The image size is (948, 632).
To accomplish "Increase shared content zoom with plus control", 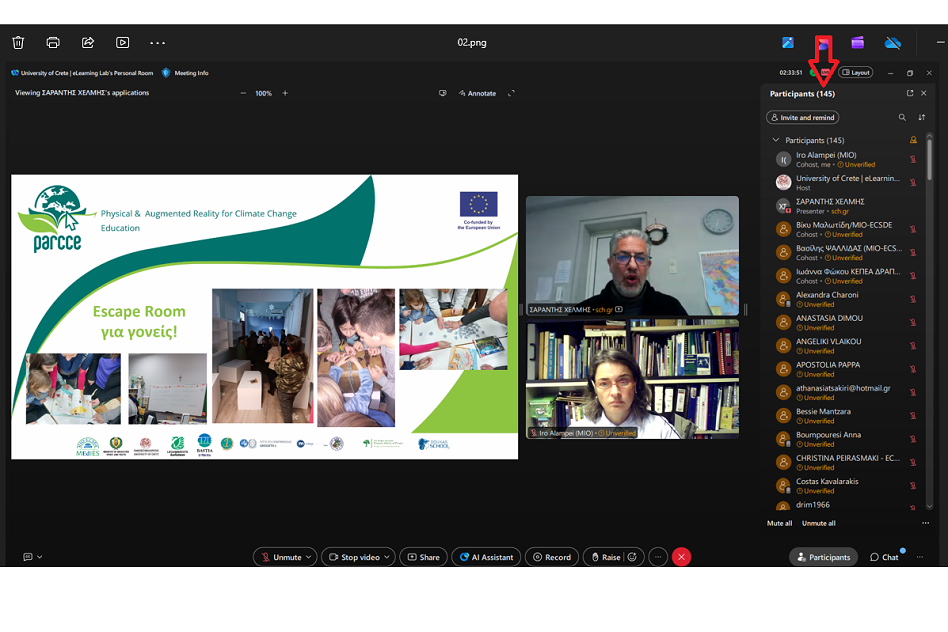I will coord(285,93).
